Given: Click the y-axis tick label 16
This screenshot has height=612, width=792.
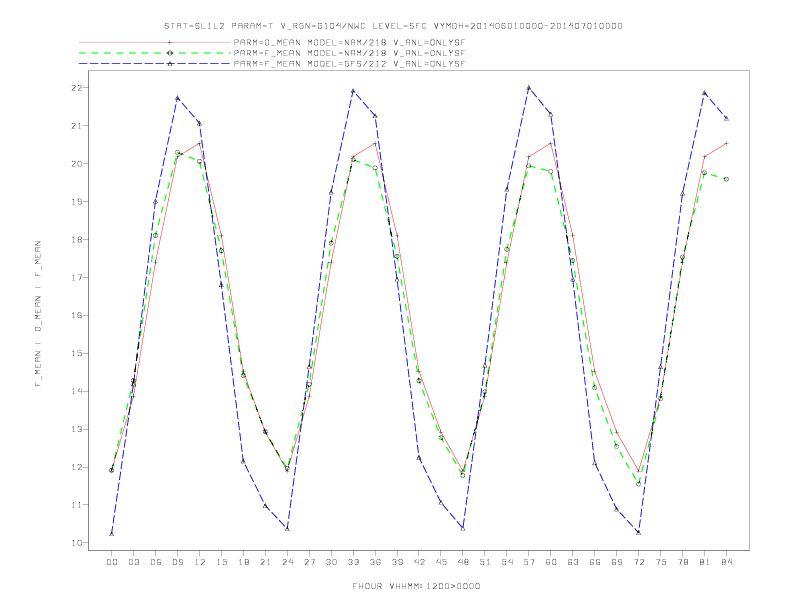Looking at the screenshot, I should [x=77, y=316].
